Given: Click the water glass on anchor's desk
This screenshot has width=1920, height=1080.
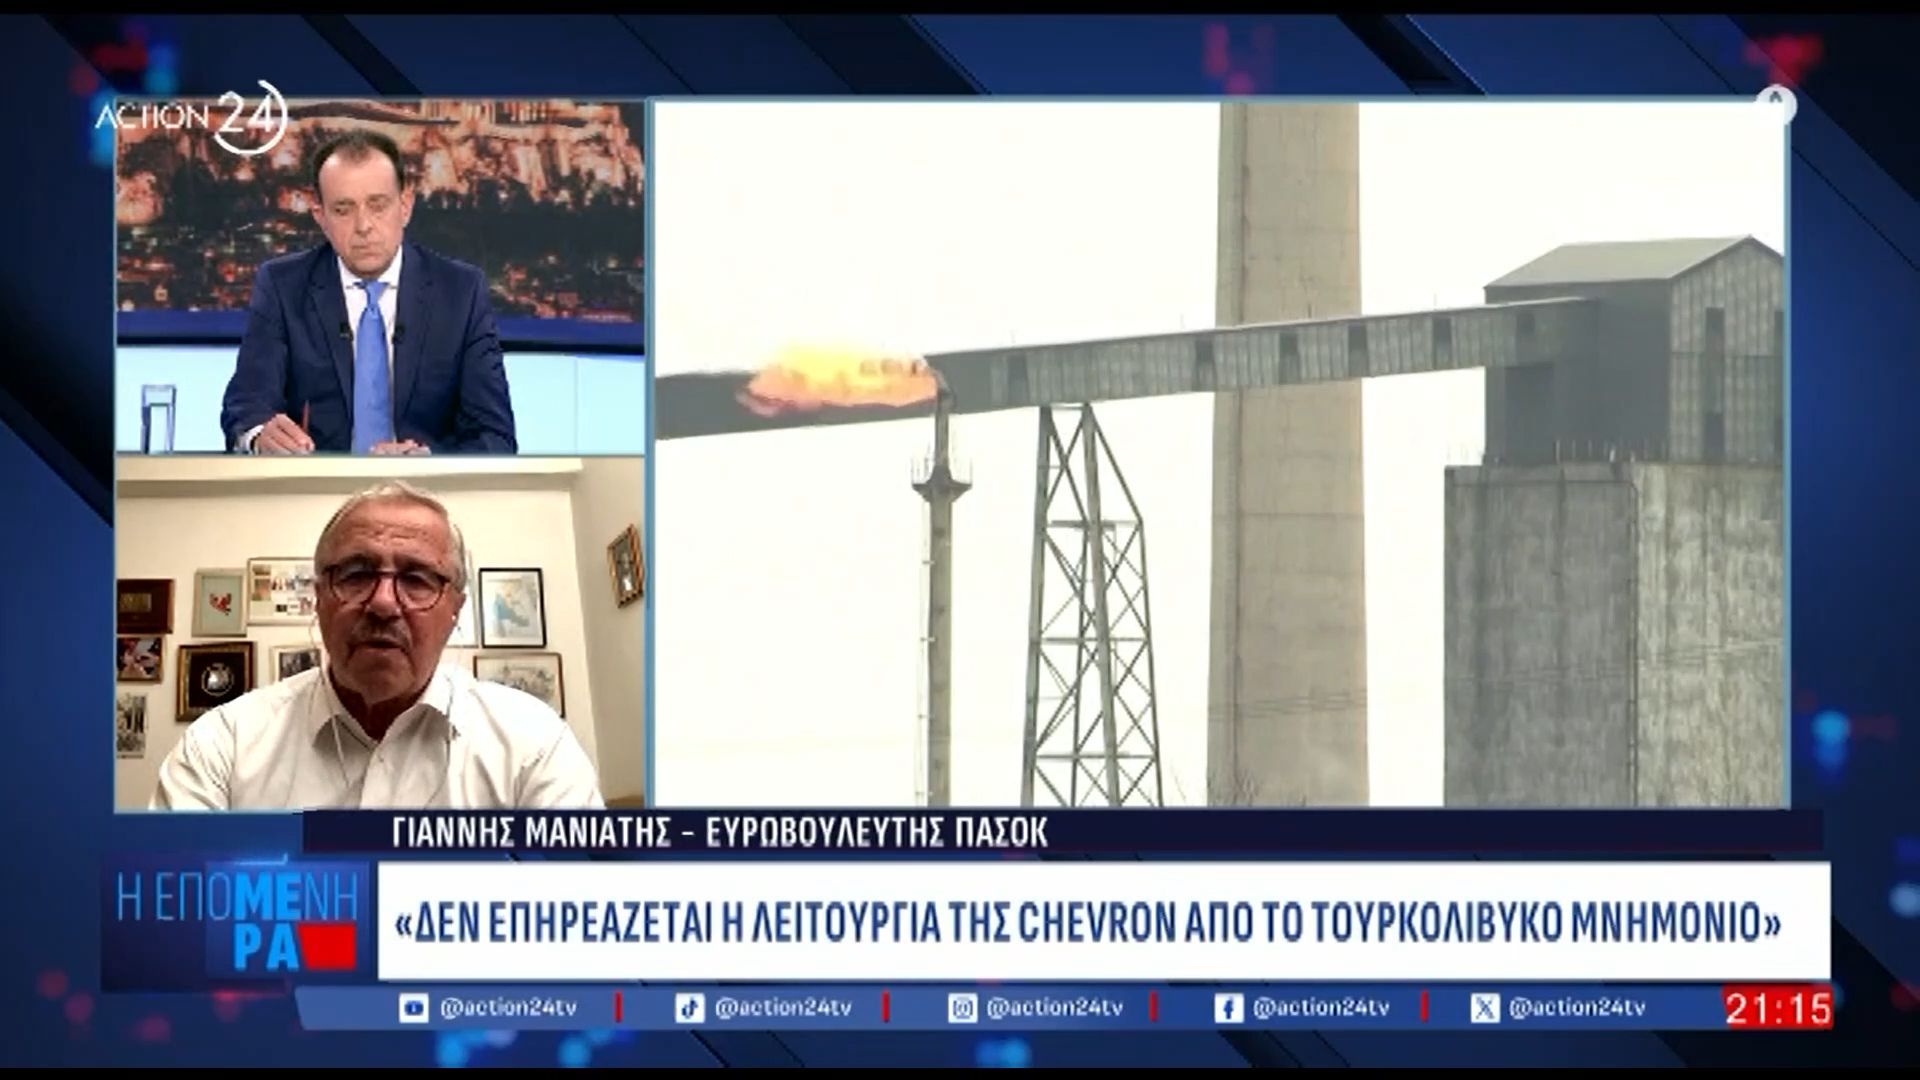Looking at the screenshot, I should click(158, 417).
